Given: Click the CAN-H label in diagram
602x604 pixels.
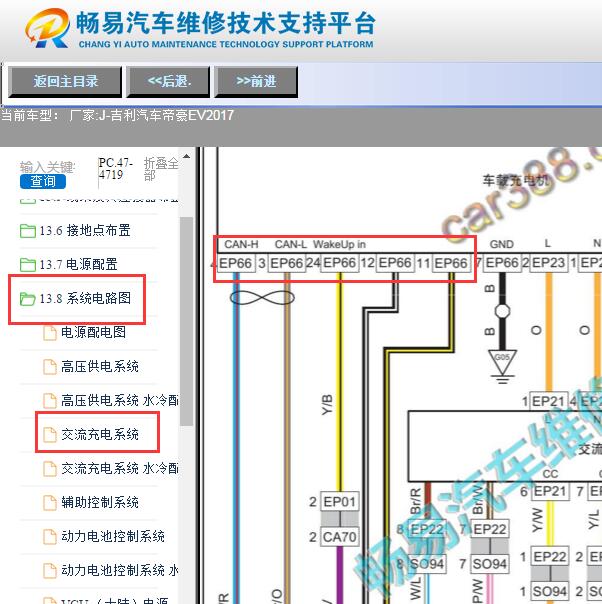Looking at the screenshot, I should coord(241,244).
